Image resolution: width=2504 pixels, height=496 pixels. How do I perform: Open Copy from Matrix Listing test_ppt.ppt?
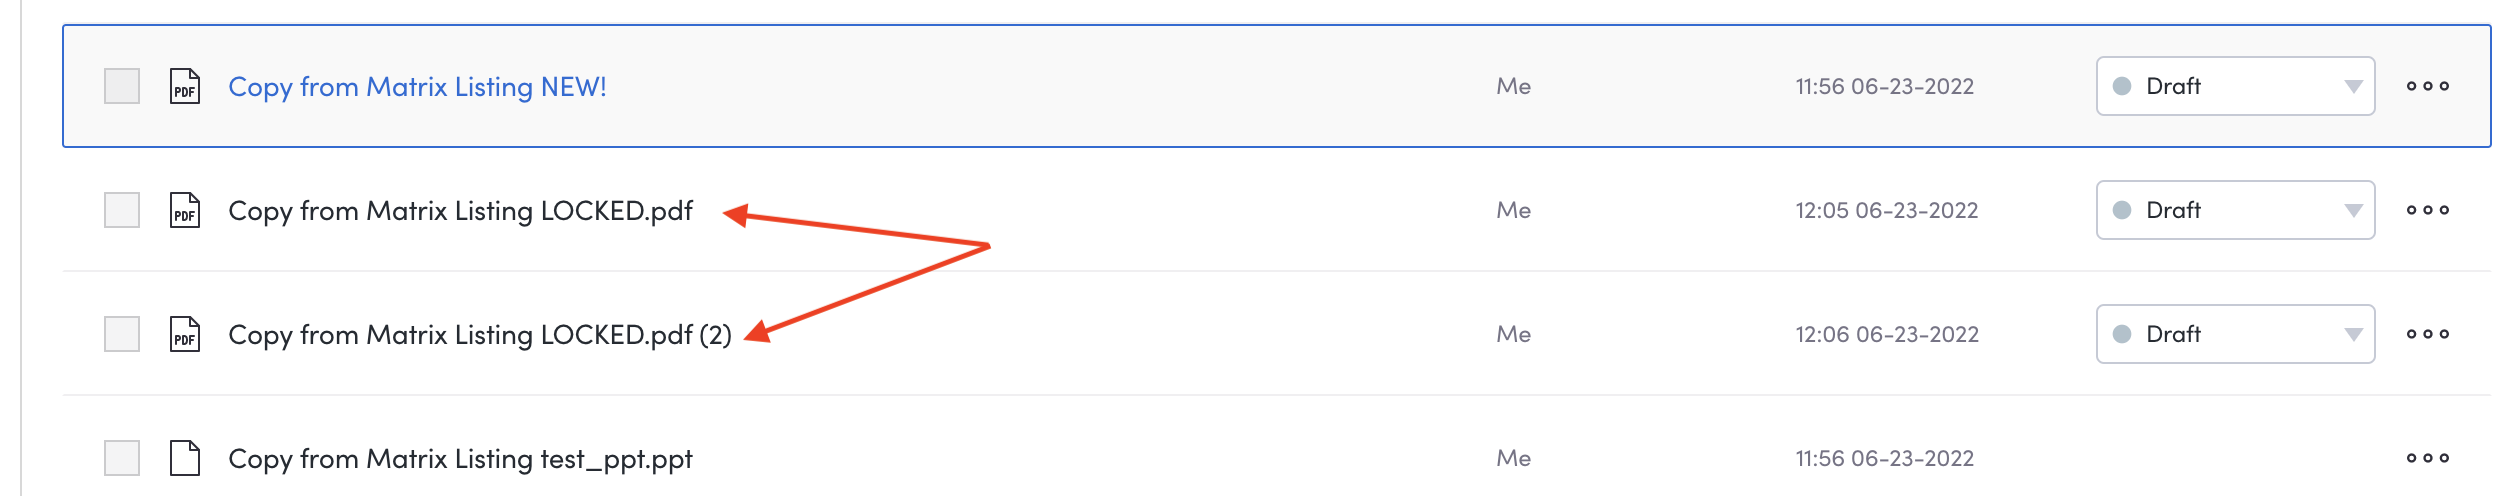(460, 459)
